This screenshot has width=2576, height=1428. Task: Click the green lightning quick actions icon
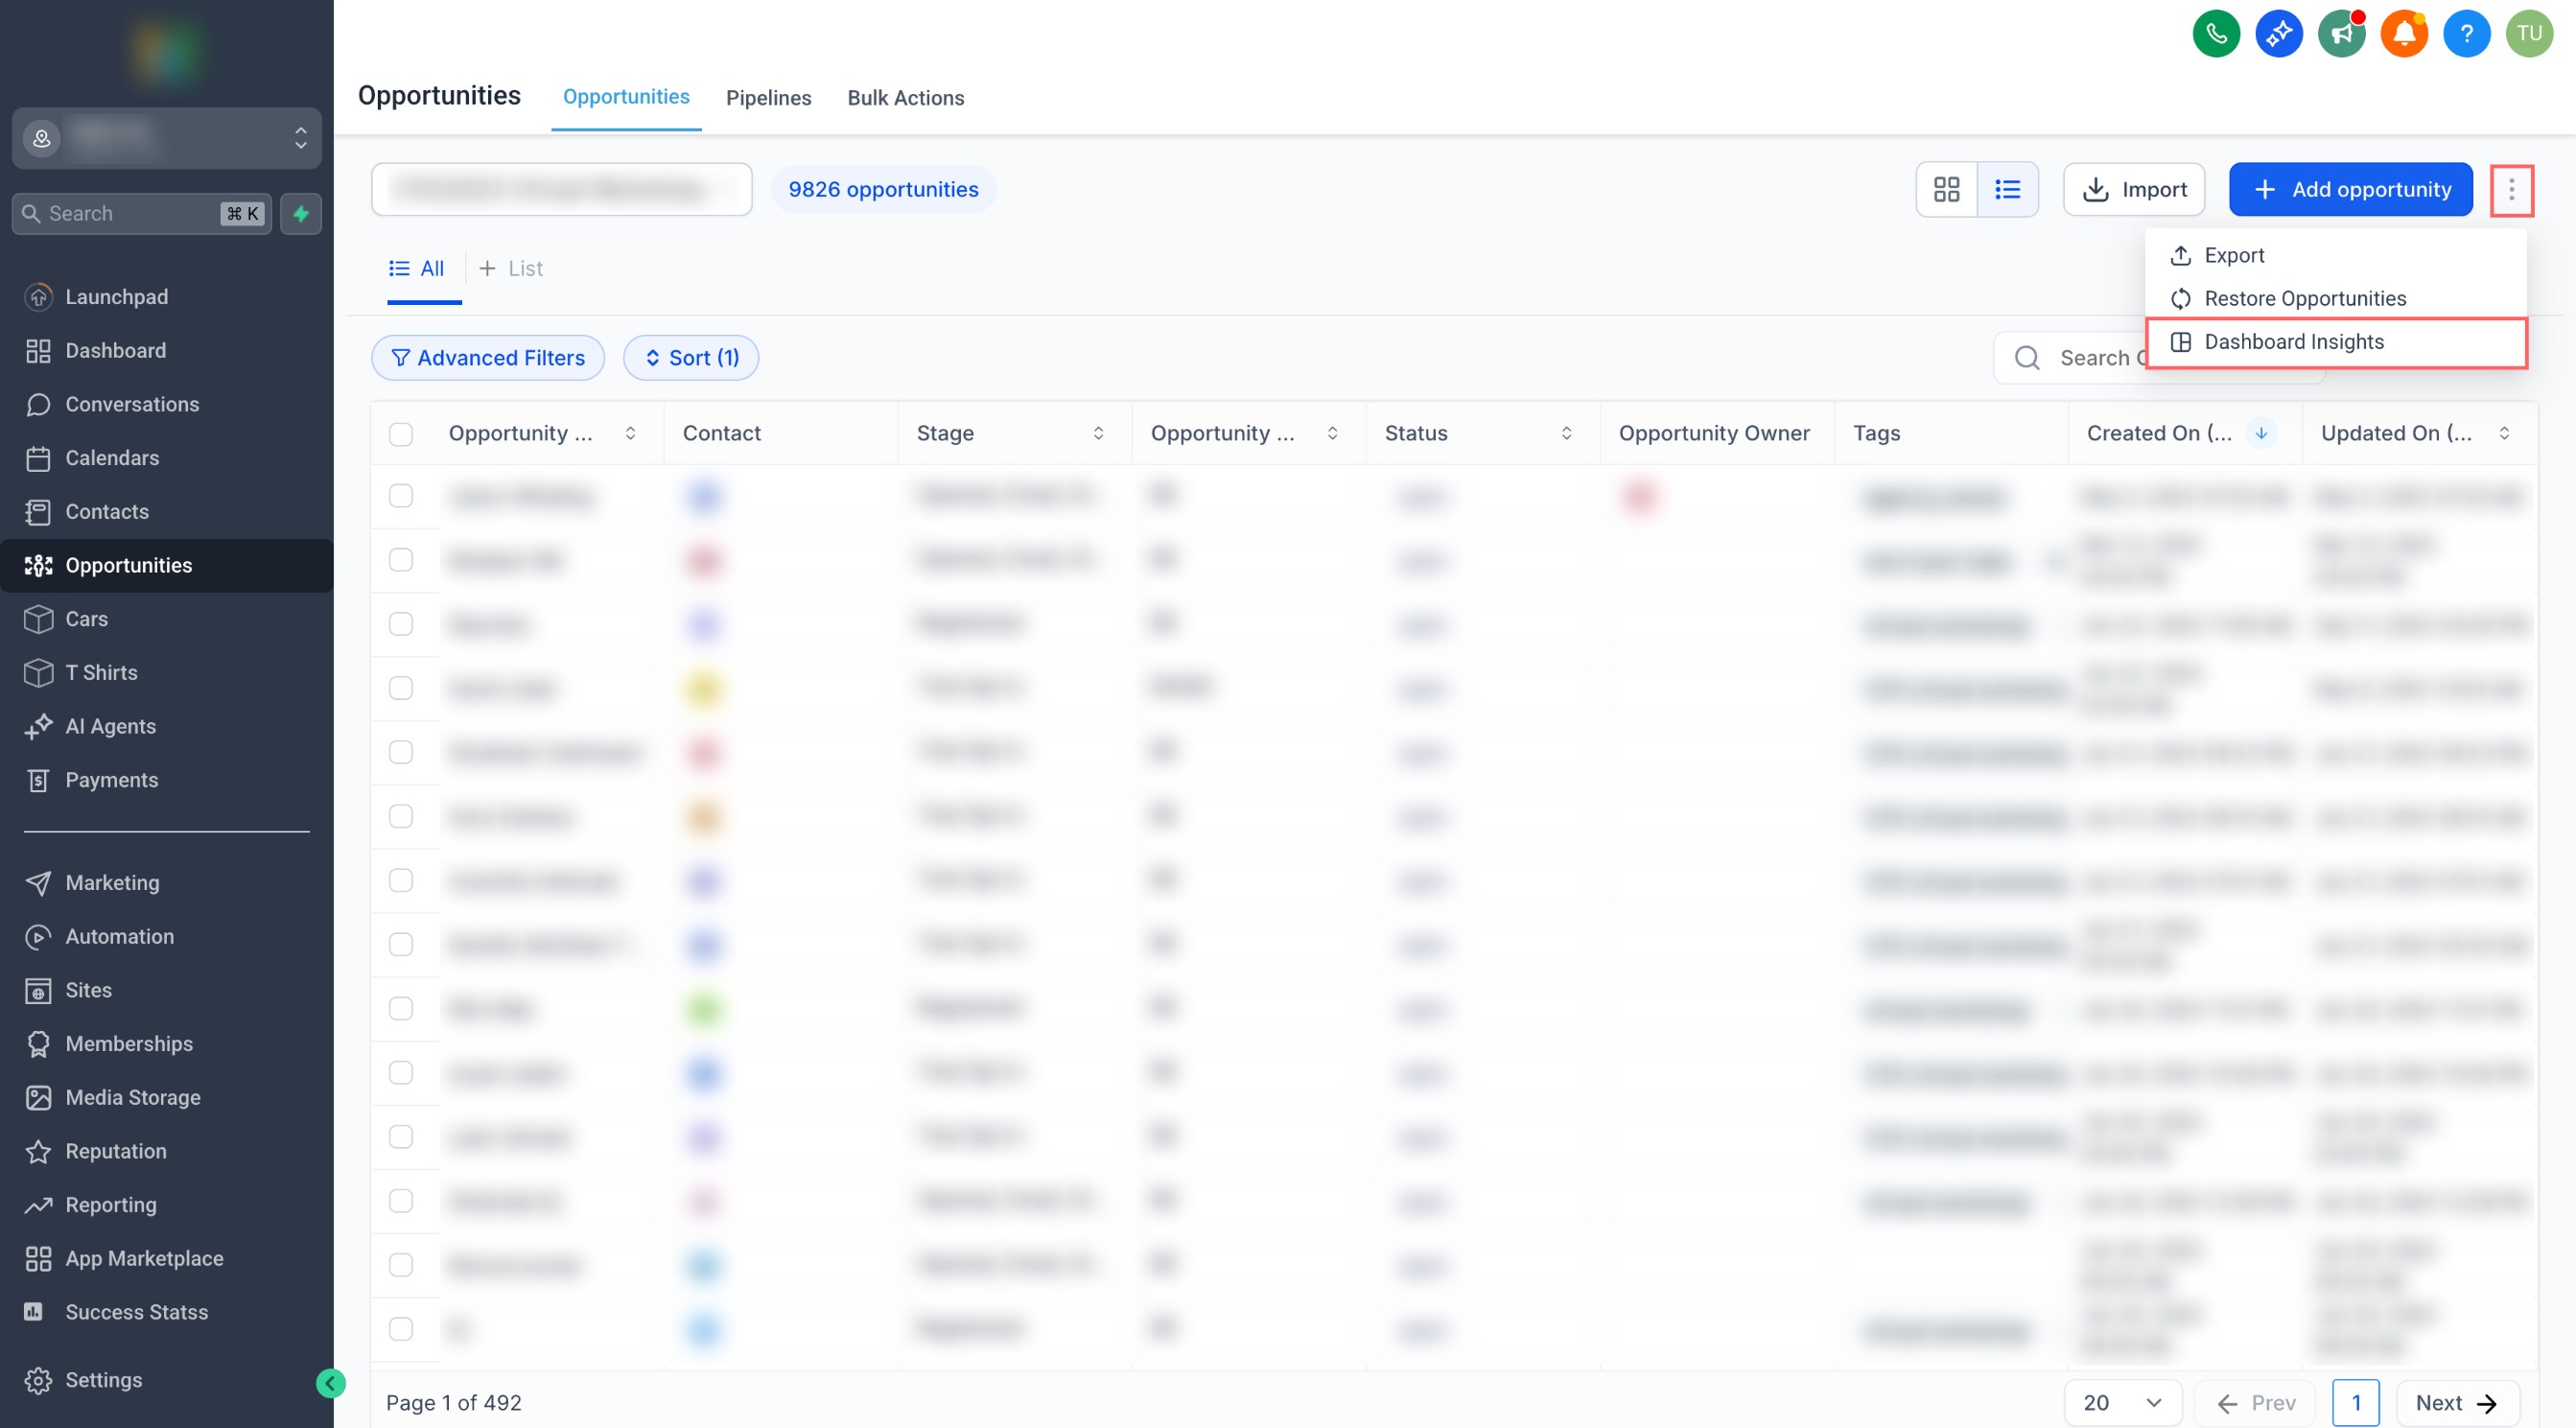[x=301, y=213]
